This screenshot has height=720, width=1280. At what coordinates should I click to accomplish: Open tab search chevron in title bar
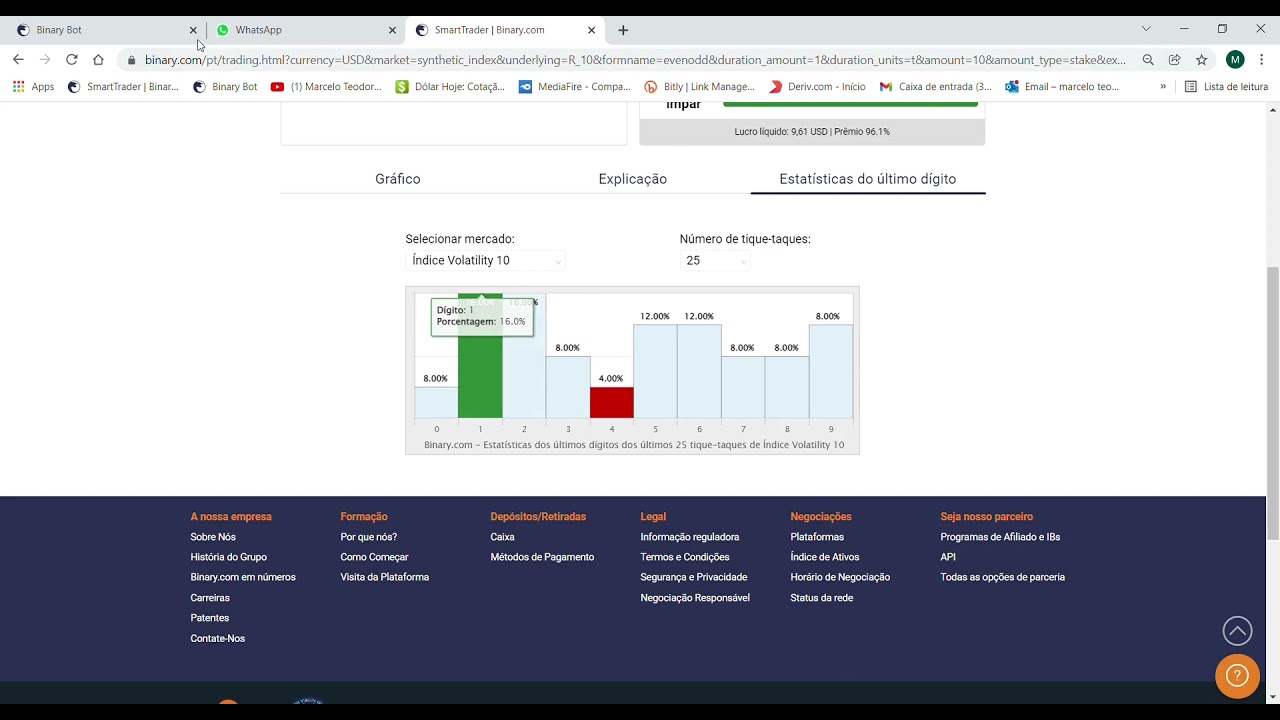1146,29
